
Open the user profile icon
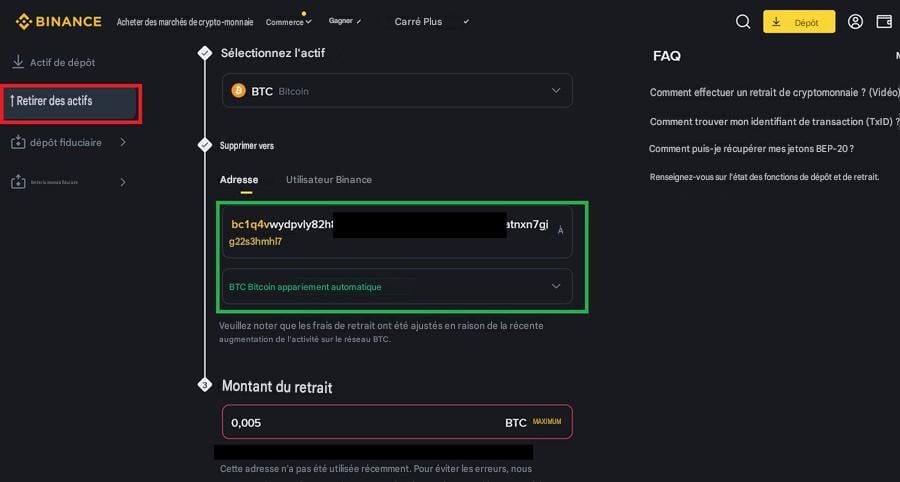point(855,22)
